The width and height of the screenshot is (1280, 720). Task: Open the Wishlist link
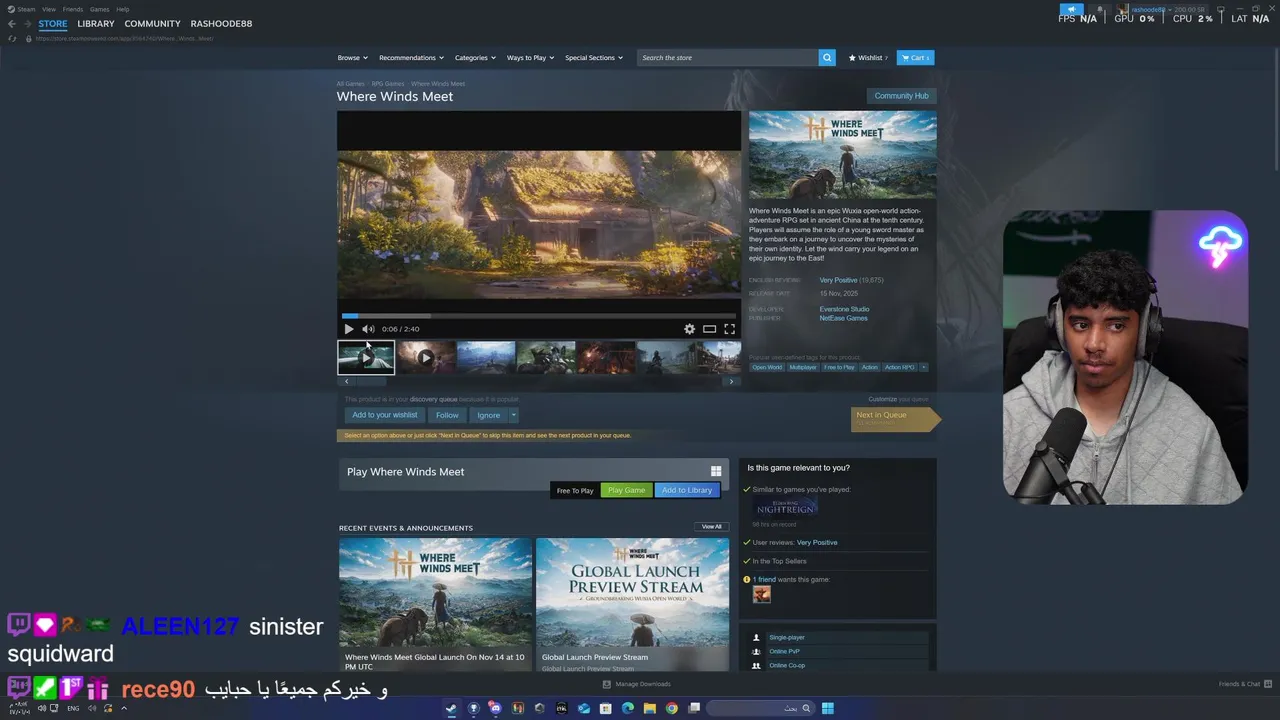point(868,58)
